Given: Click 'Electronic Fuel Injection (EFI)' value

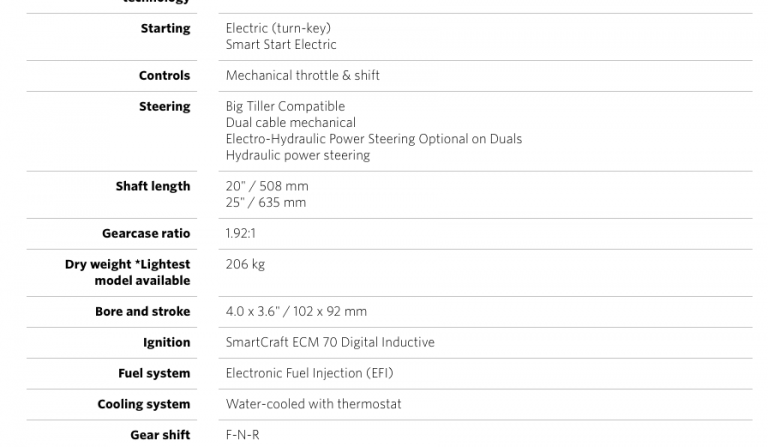Looking at the screenshot, I should [310, 373].
